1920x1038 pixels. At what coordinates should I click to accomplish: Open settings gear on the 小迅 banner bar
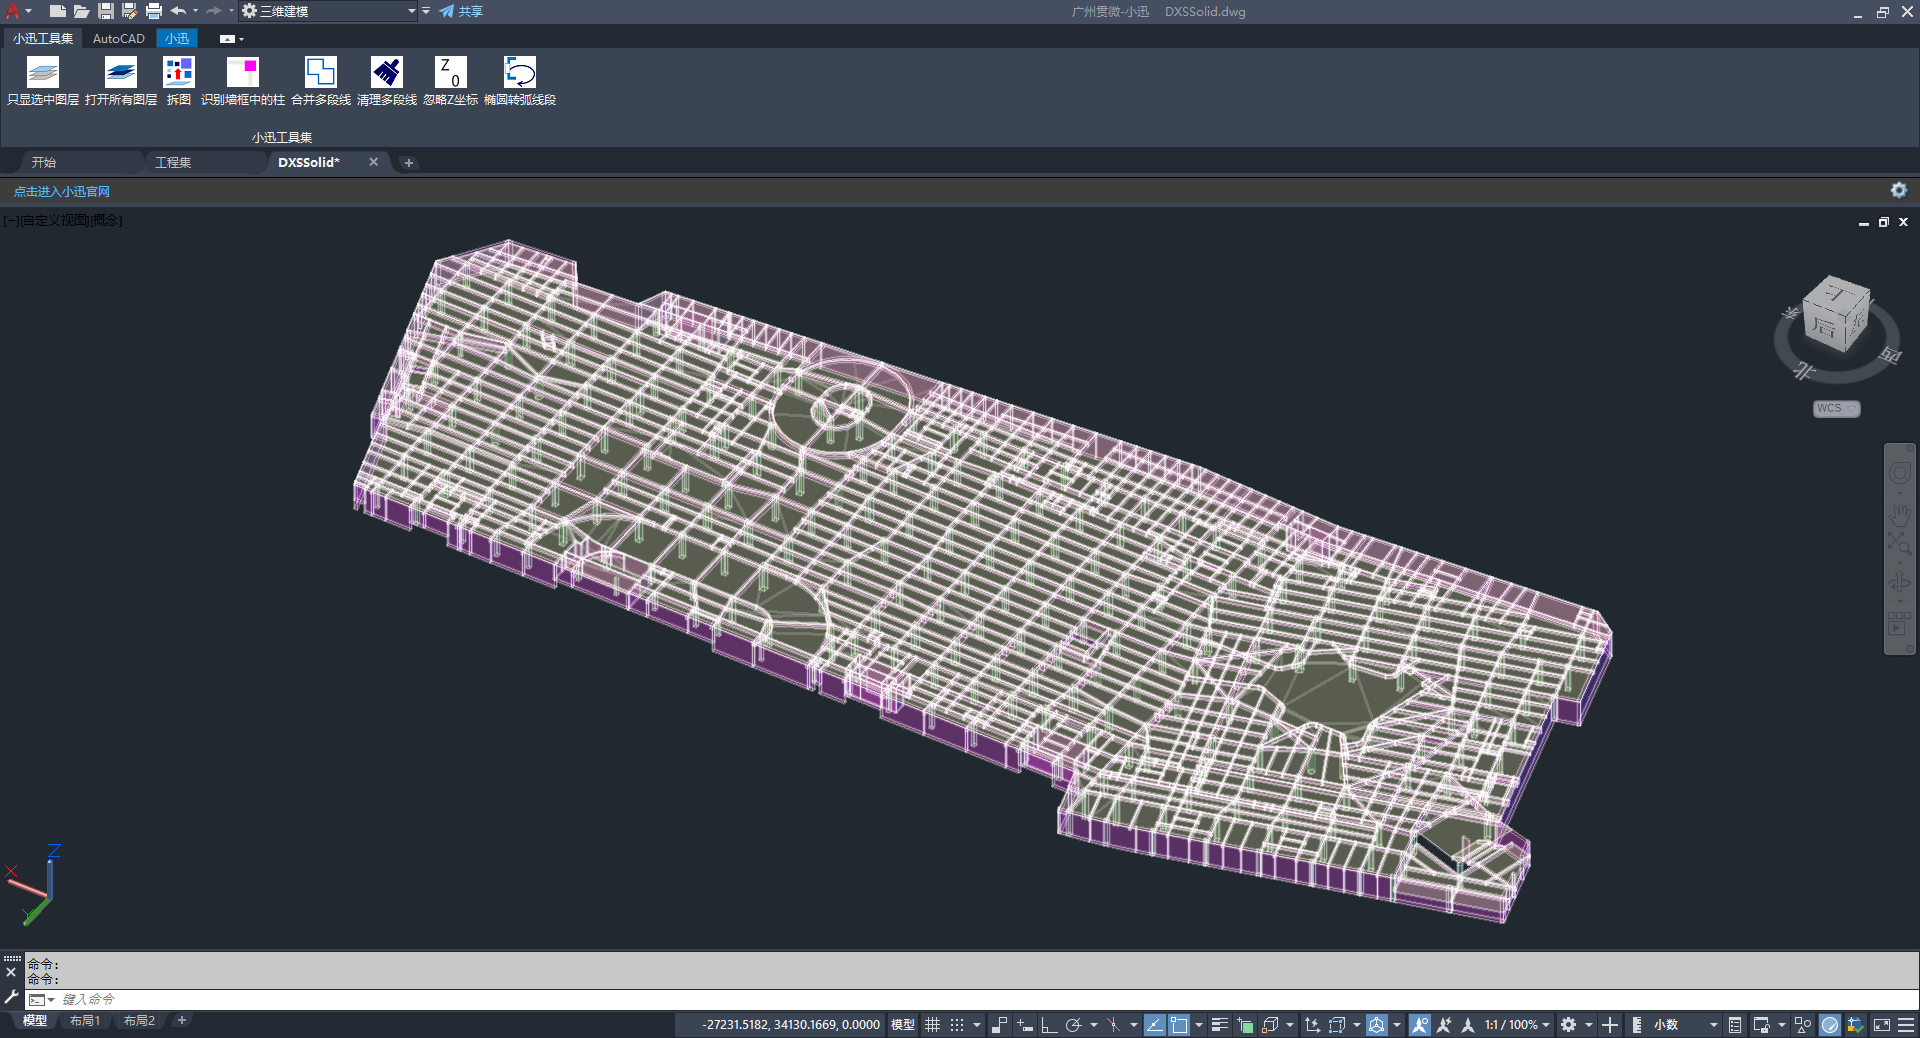pos(1898,190)
